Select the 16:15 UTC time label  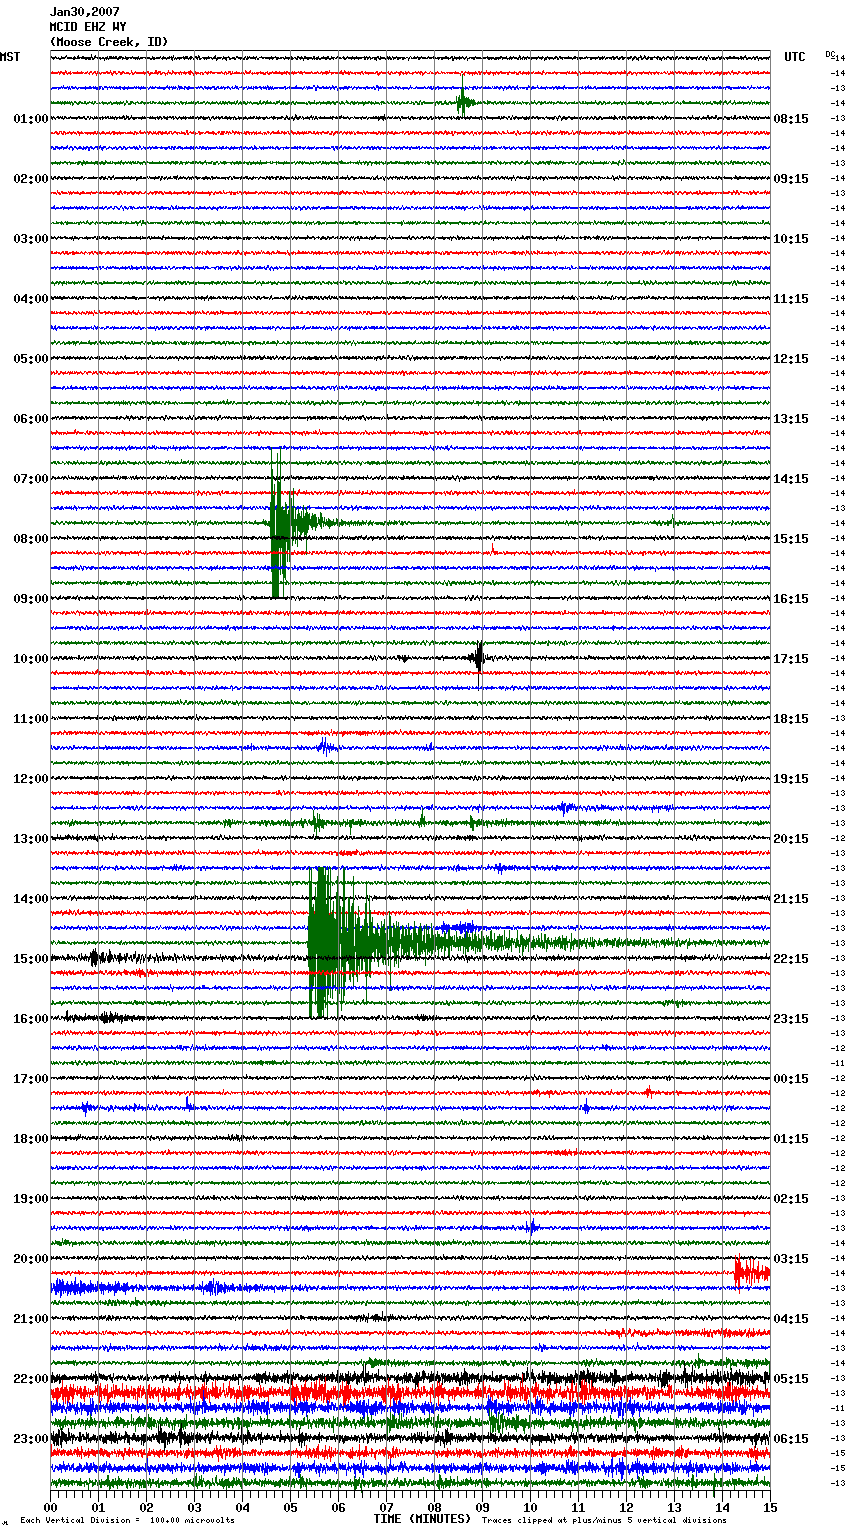pyautogui.click(x=791, y=599)
